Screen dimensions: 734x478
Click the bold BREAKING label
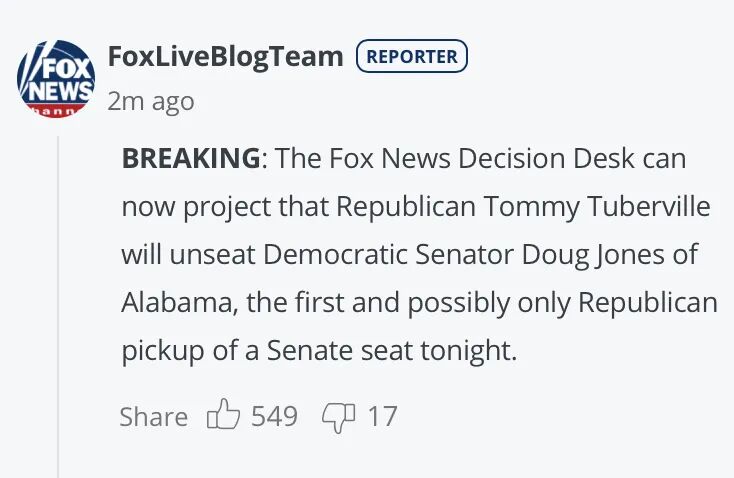click(190, 158)
